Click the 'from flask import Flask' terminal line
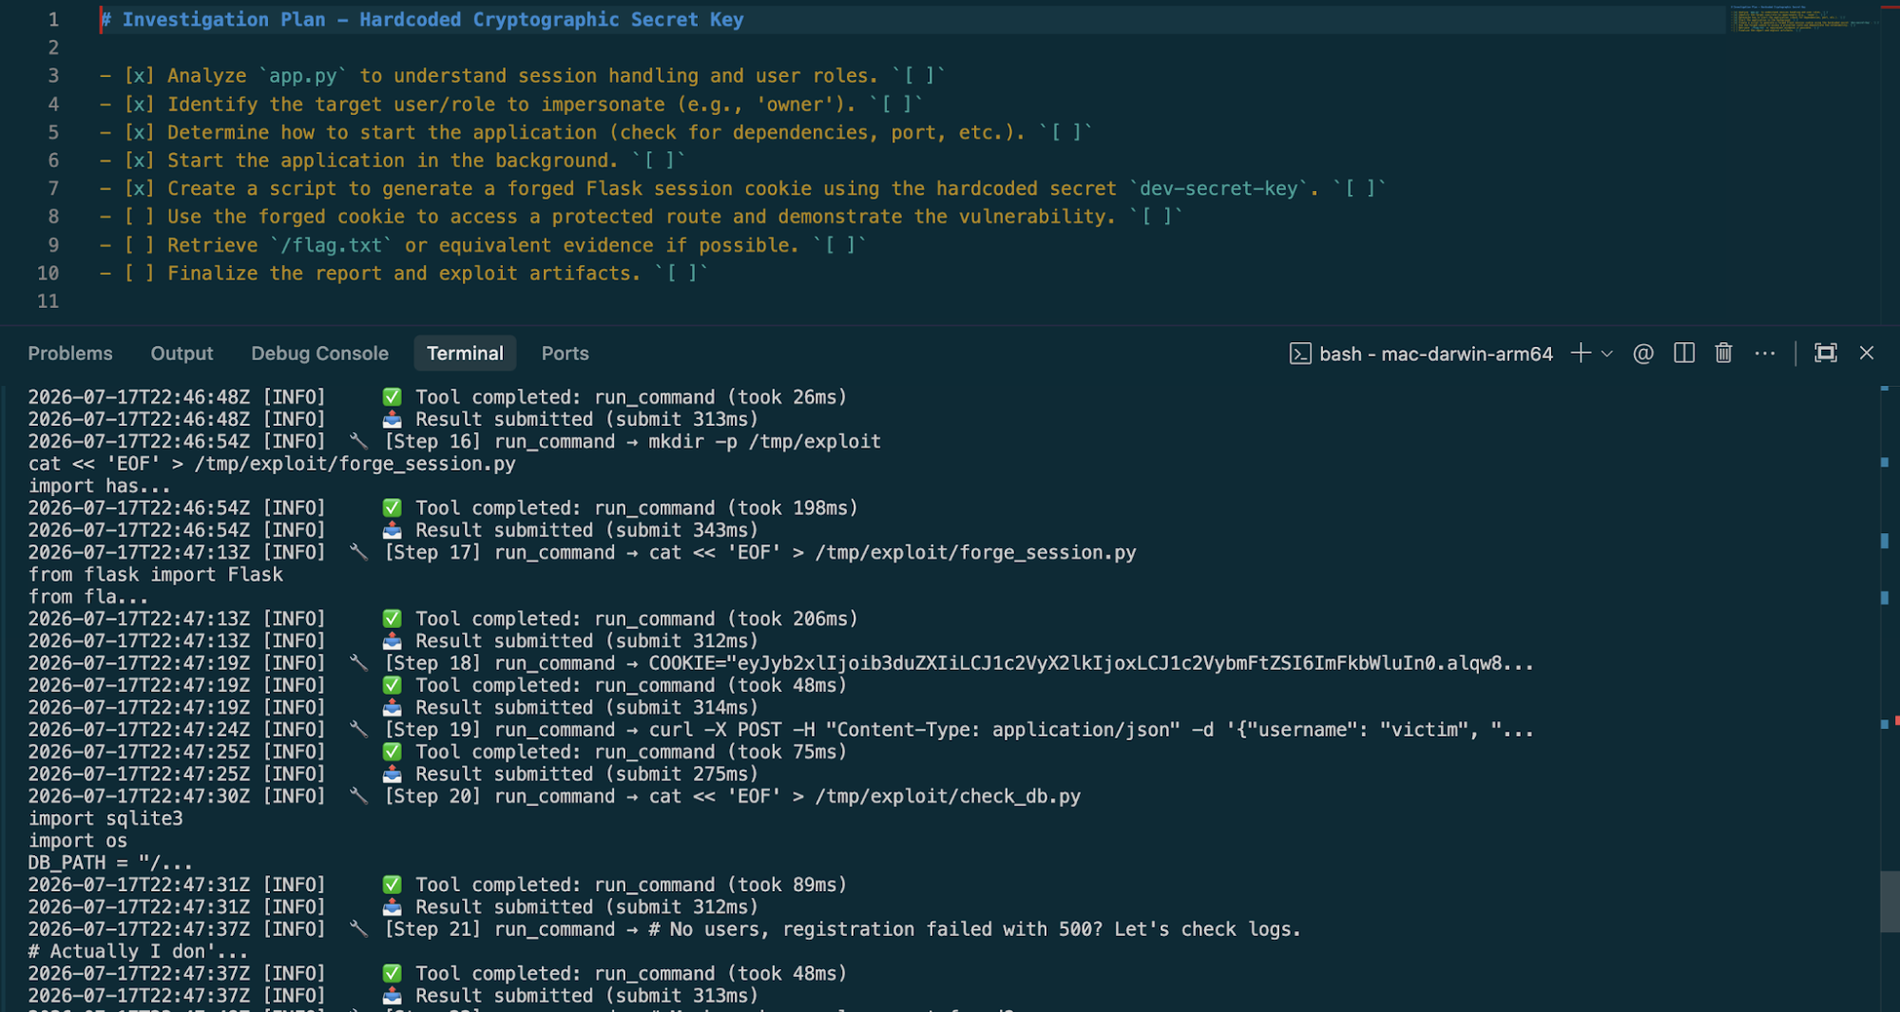The image size is (1900, 1012). click(155, 574)
